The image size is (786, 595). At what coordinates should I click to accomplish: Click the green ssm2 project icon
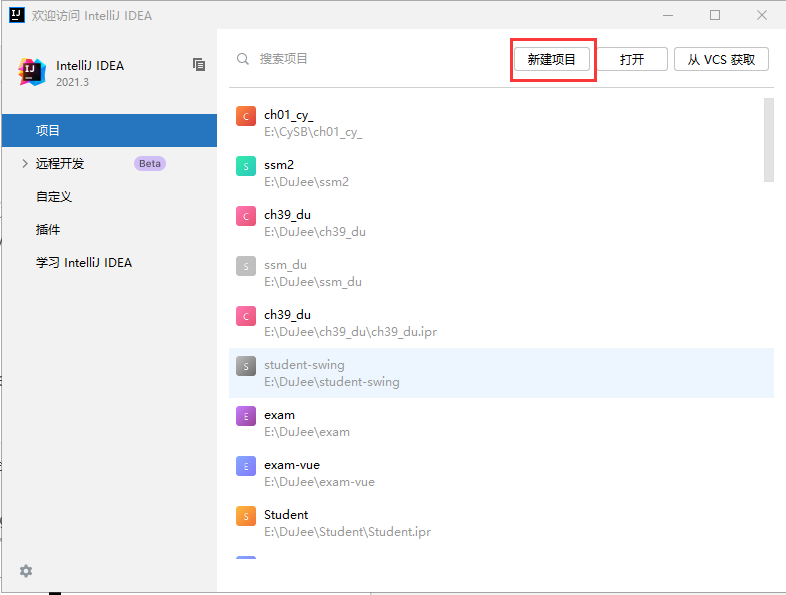pyautogui.click(x=246, y=166)
